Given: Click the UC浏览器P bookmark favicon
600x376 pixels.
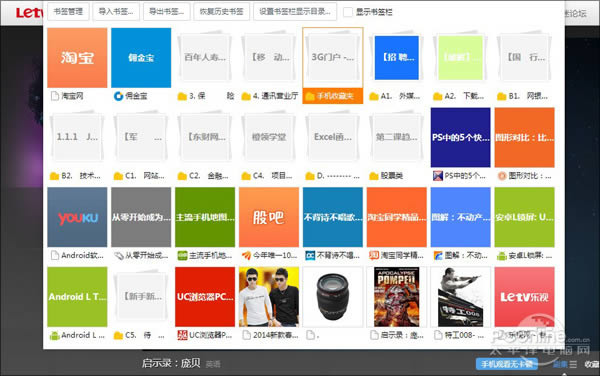Looking at the screenshot, I should (182, 335).
